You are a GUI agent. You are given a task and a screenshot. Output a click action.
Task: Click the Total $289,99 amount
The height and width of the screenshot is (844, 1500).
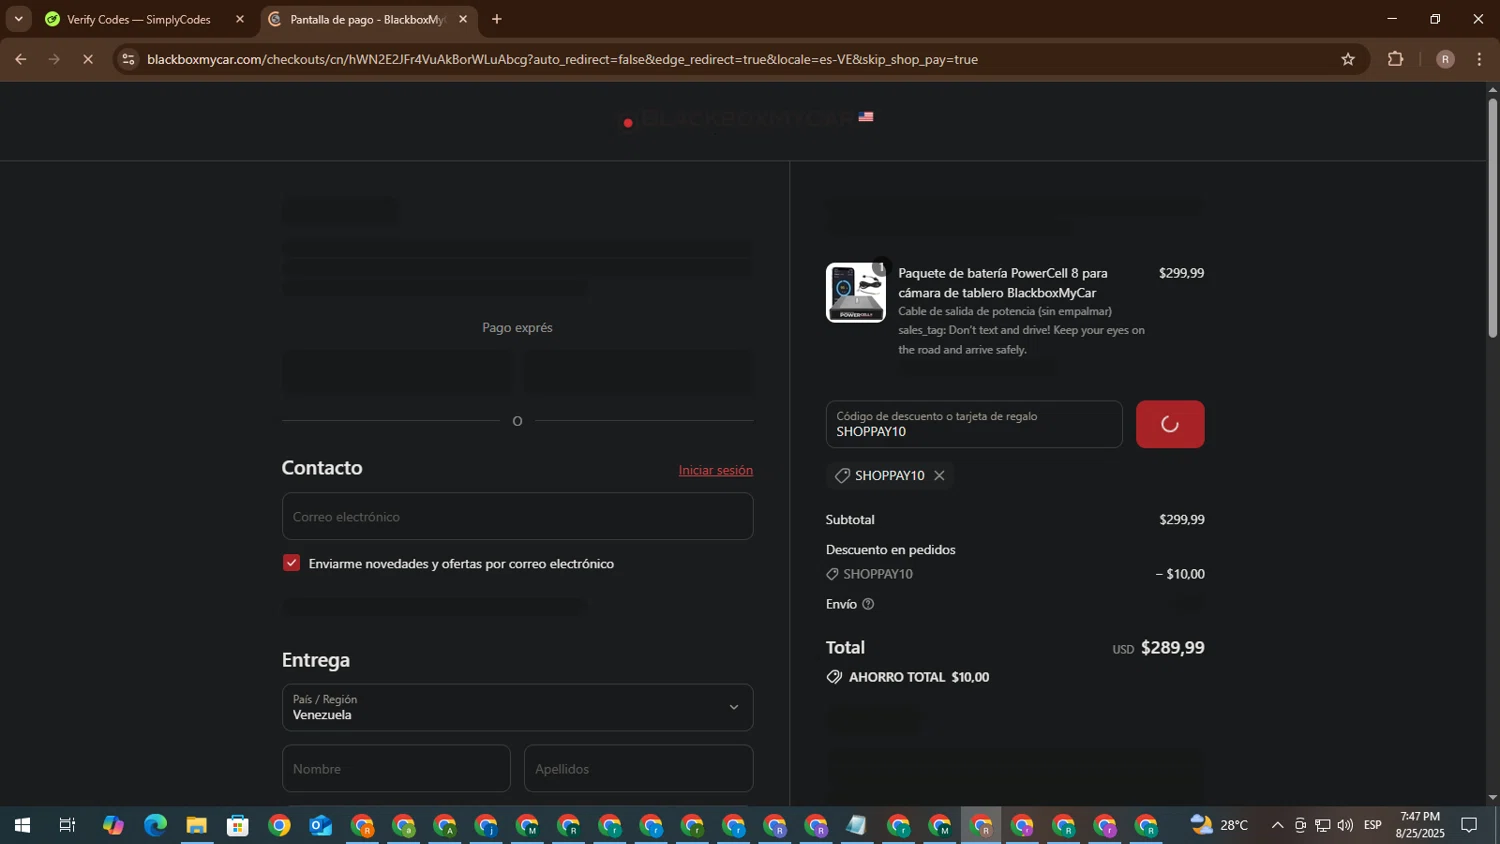1172,647
